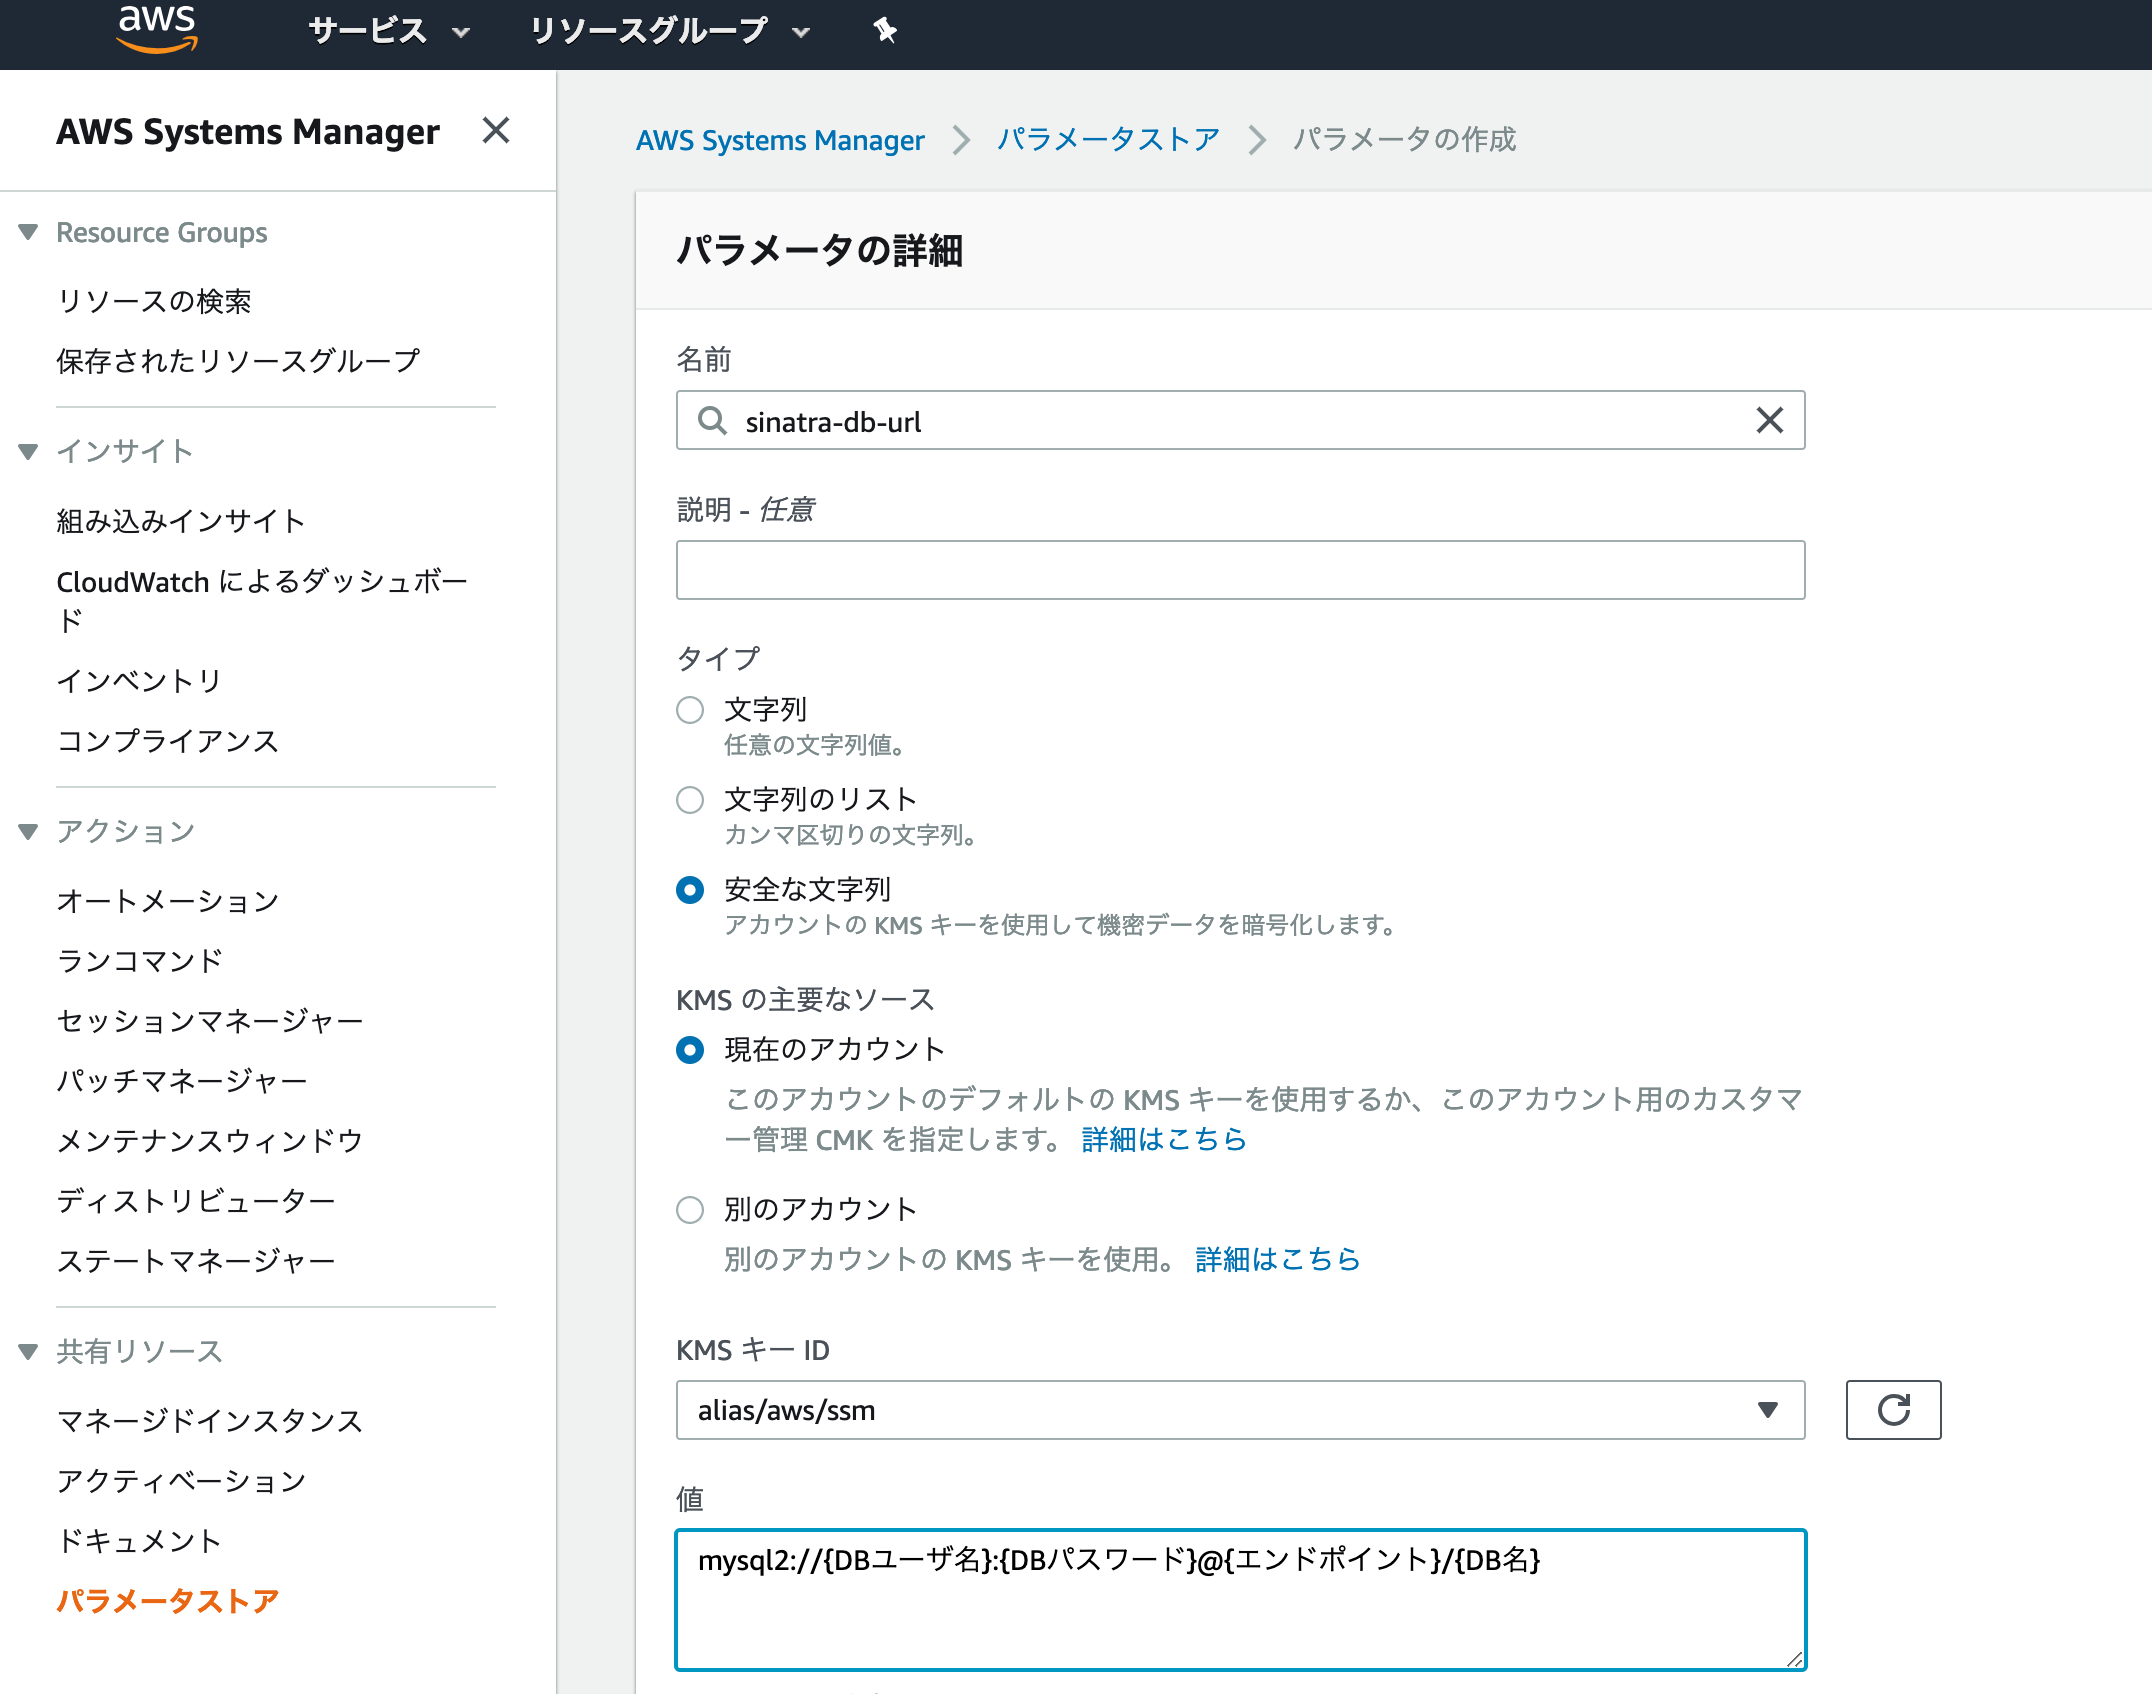Clear the sinatra-db-url name field
Screen dimensions: 2152x1694
pos(1770,421)
